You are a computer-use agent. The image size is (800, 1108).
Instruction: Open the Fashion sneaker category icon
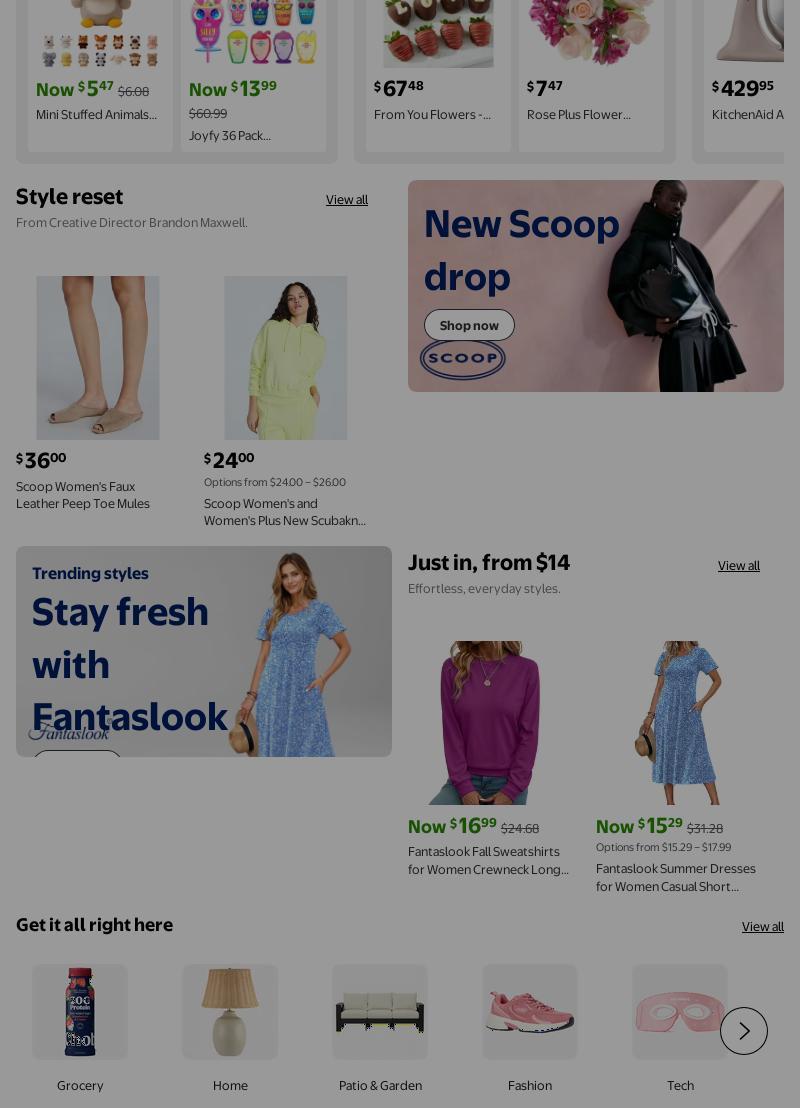pyautogui.click(x=529, y=1012)
